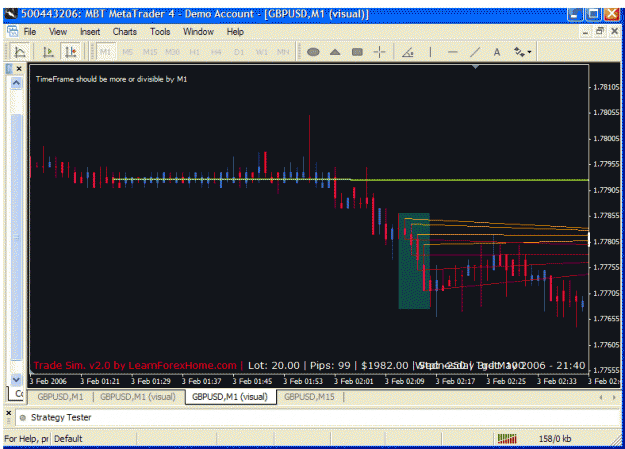
Task: Select the line chart icon in toolbar
Action: pos(20,52)
